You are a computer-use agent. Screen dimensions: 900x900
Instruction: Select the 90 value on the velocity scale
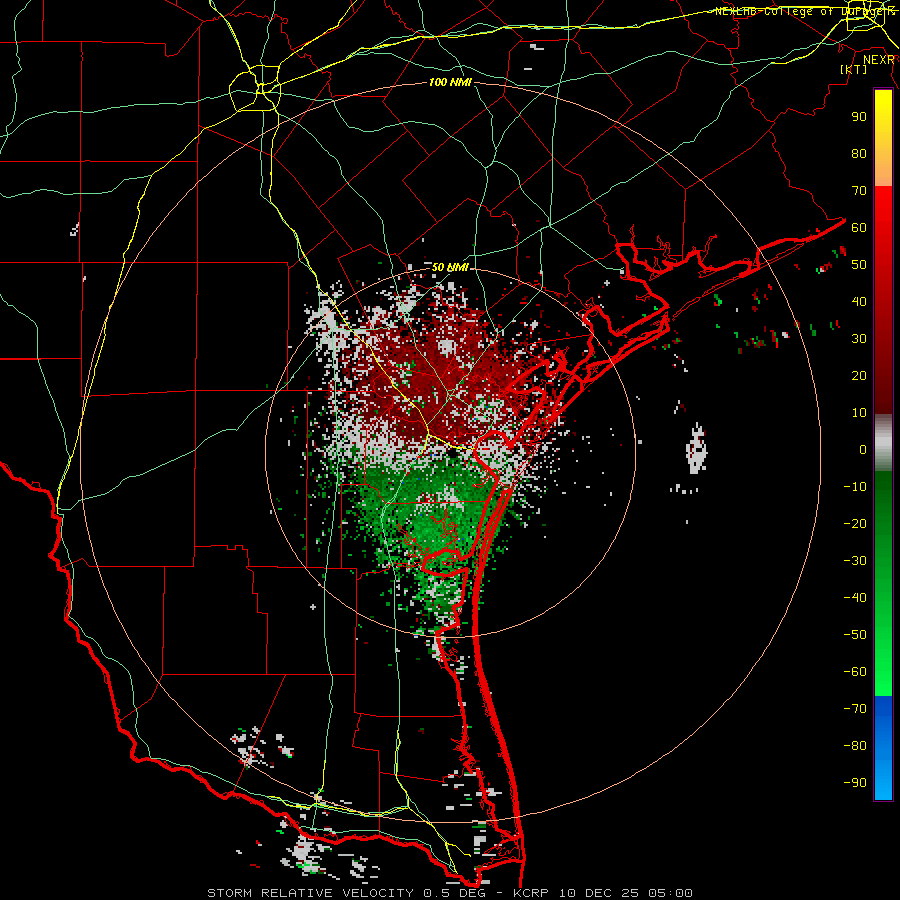859,117
